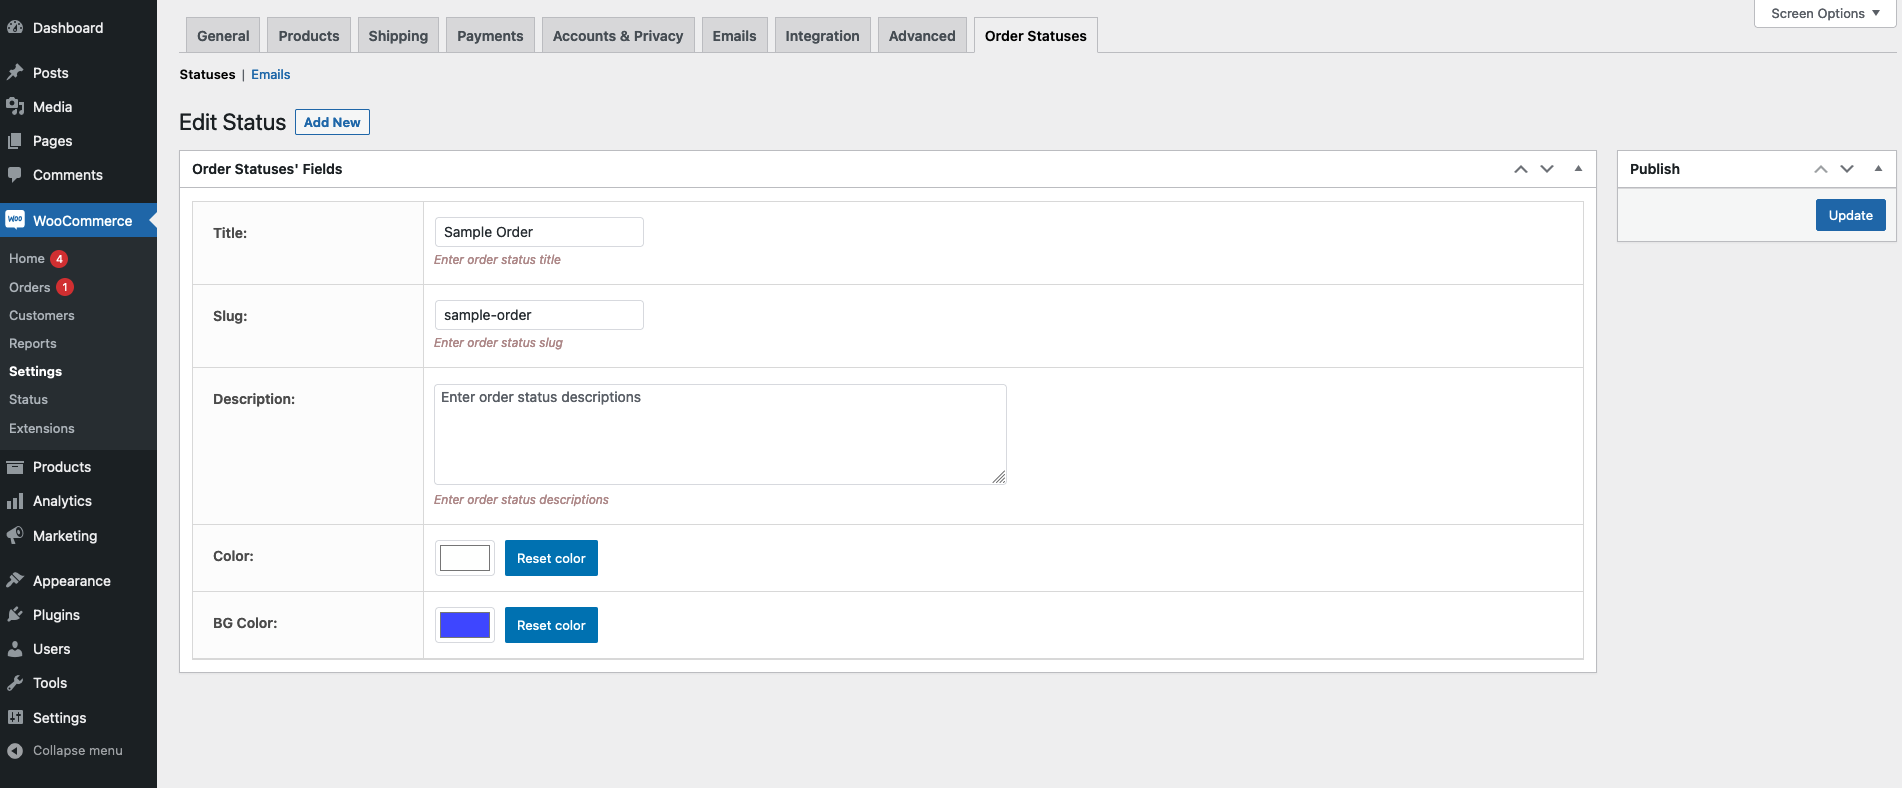
Task: Move Order Statuses' Fields panel down
Action: tap(1547, 169)
